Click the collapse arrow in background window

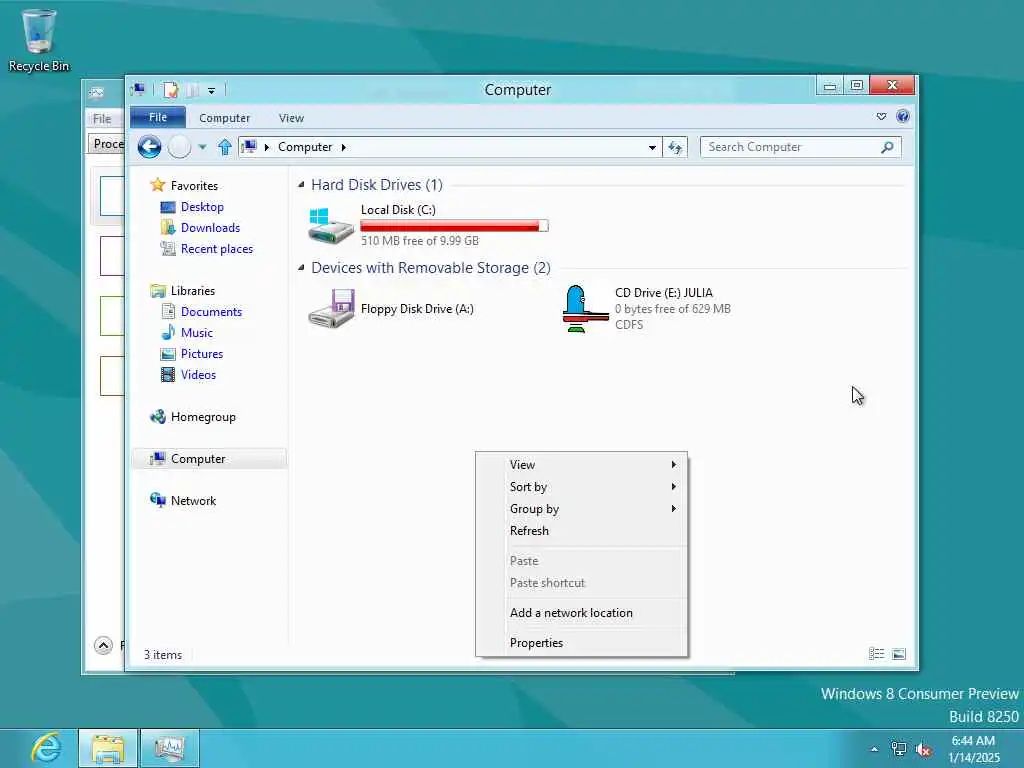[x=103, y=646]
